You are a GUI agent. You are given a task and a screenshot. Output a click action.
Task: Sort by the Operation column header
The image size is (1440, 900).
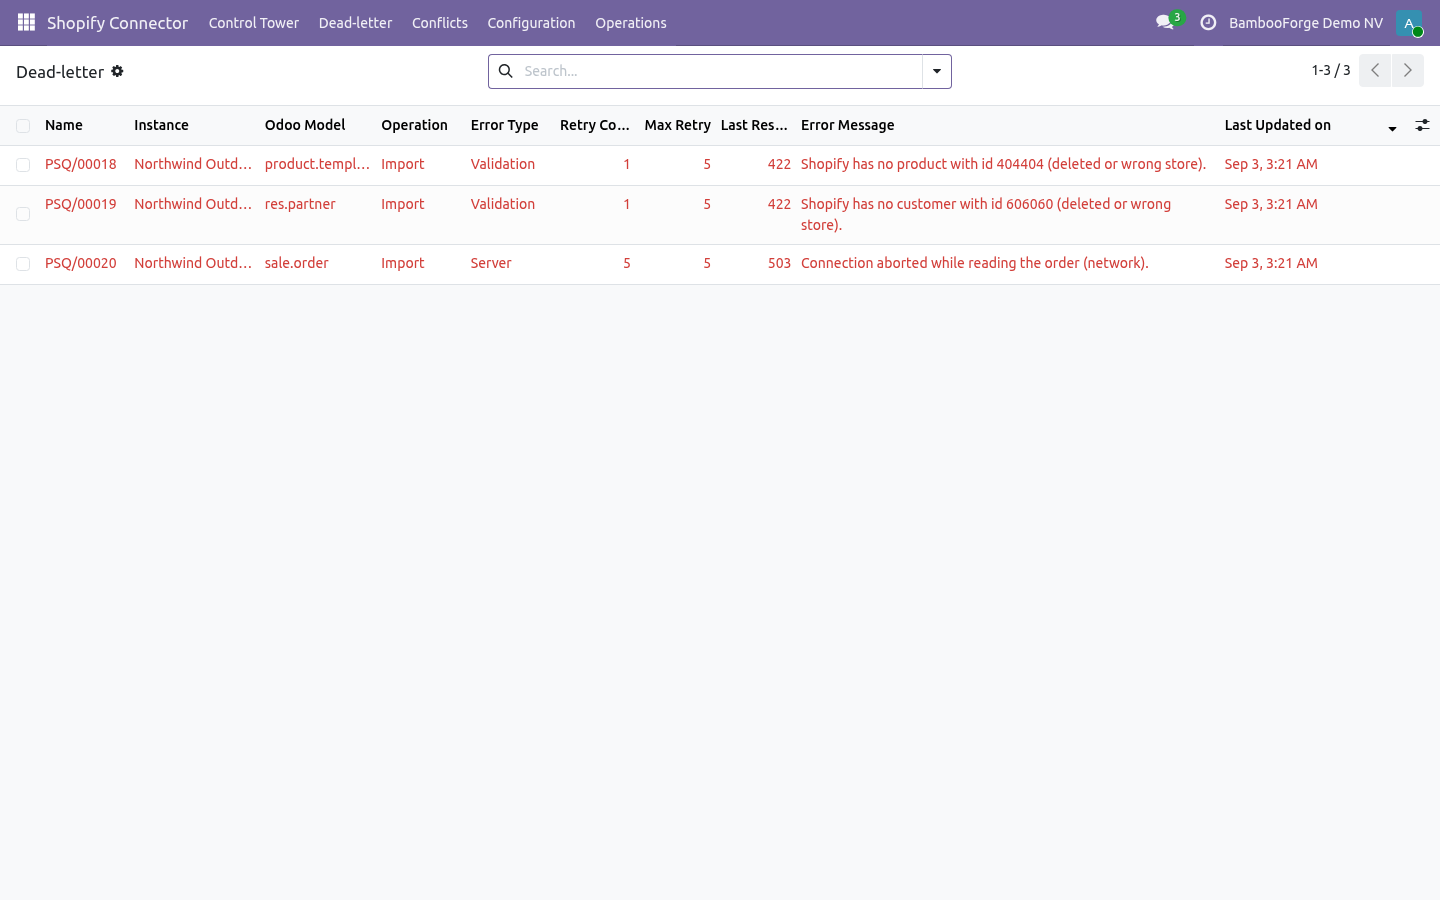click(414, 125)
